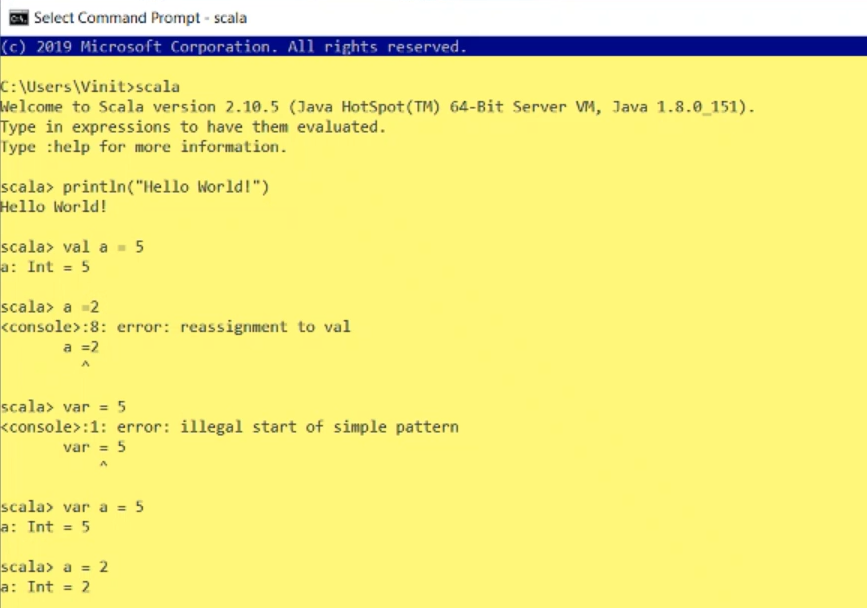Screen dimensions: 867x608
Task: Click the 'scala> a = 2' command line
Action: tap(54, 567)
